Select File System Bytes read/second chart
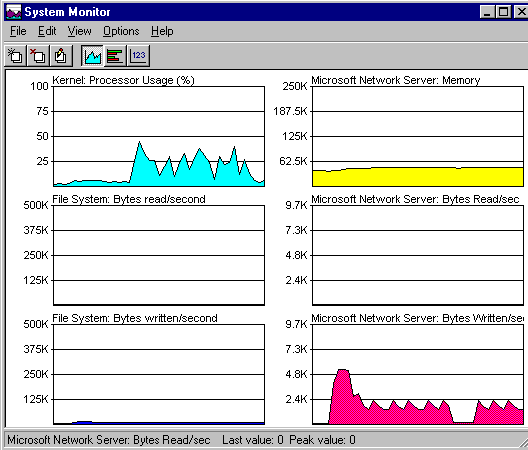The image size is (528, 450). tap(159, 255)
